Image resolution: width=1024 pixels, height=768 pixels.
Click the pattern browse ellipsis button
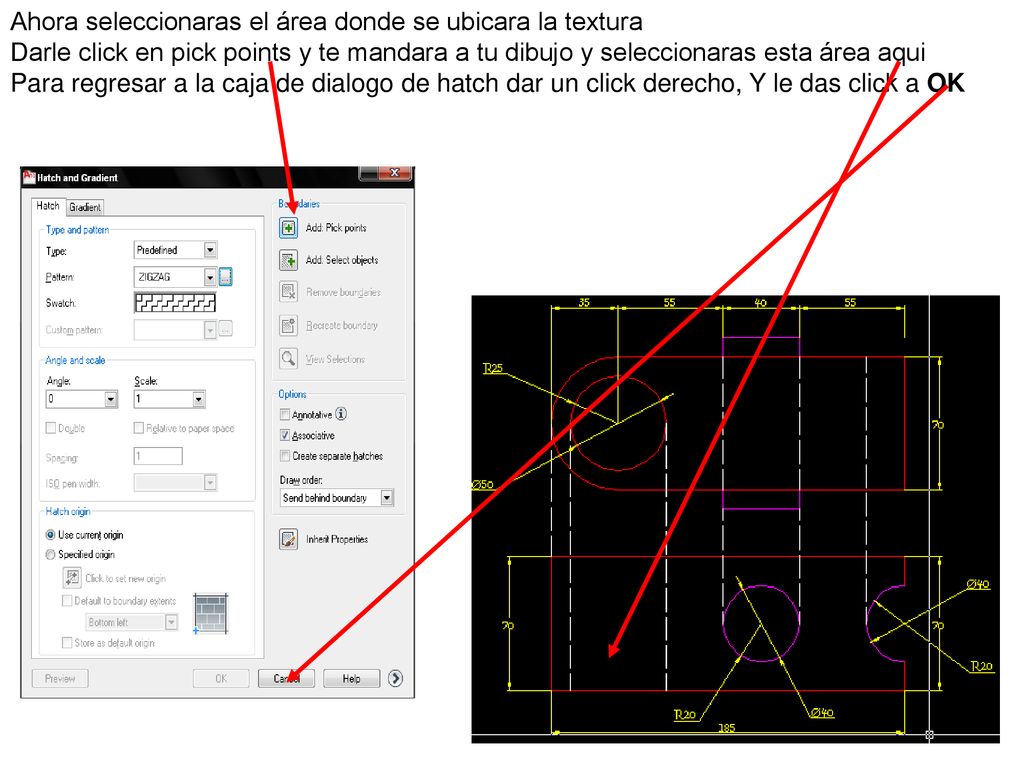[225, 277]
